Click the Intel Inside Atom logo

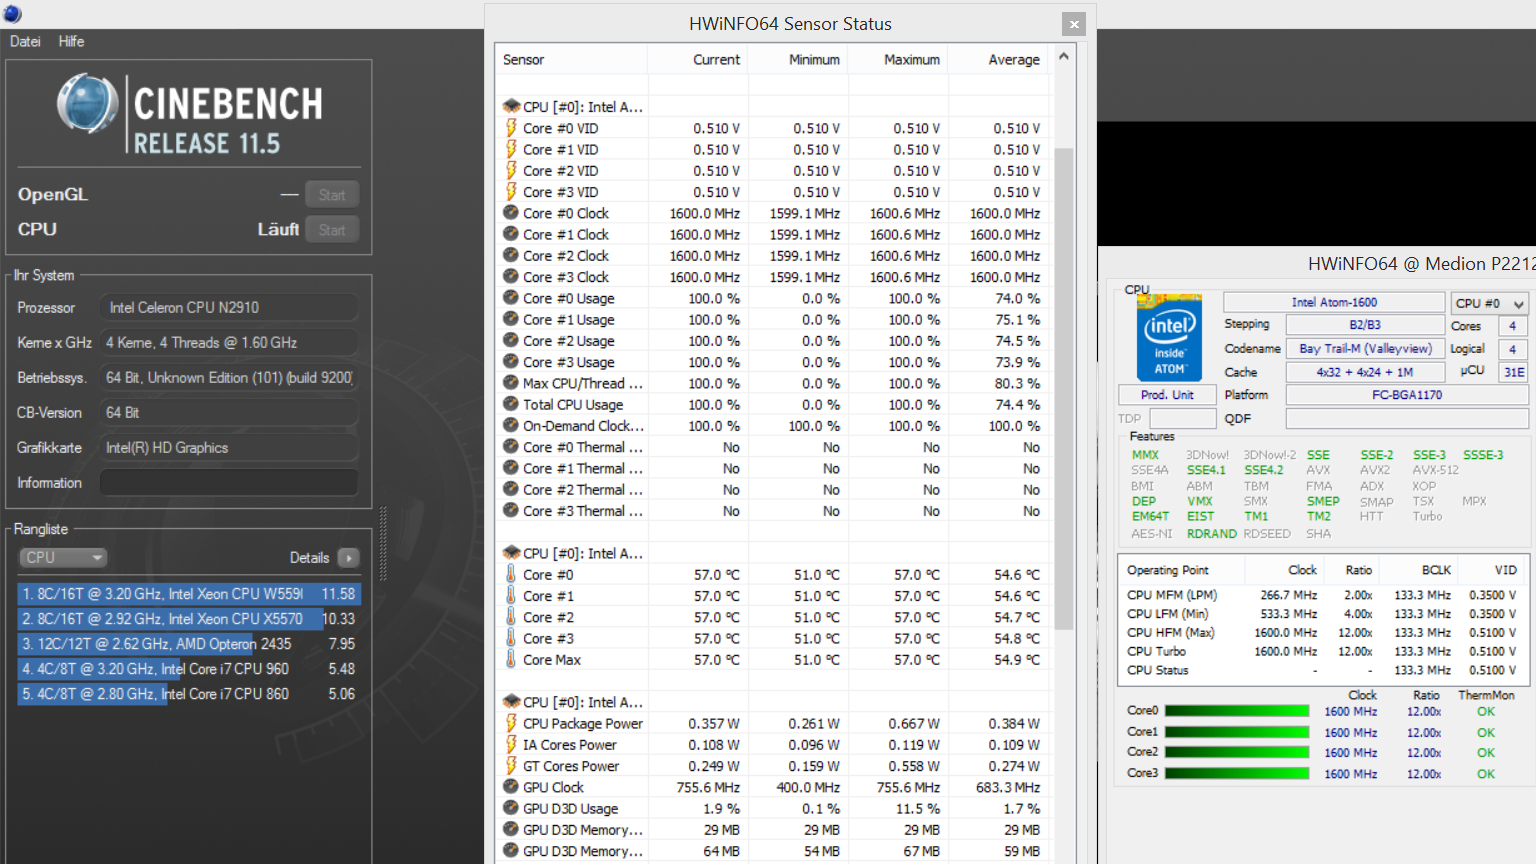[1169, 337]
